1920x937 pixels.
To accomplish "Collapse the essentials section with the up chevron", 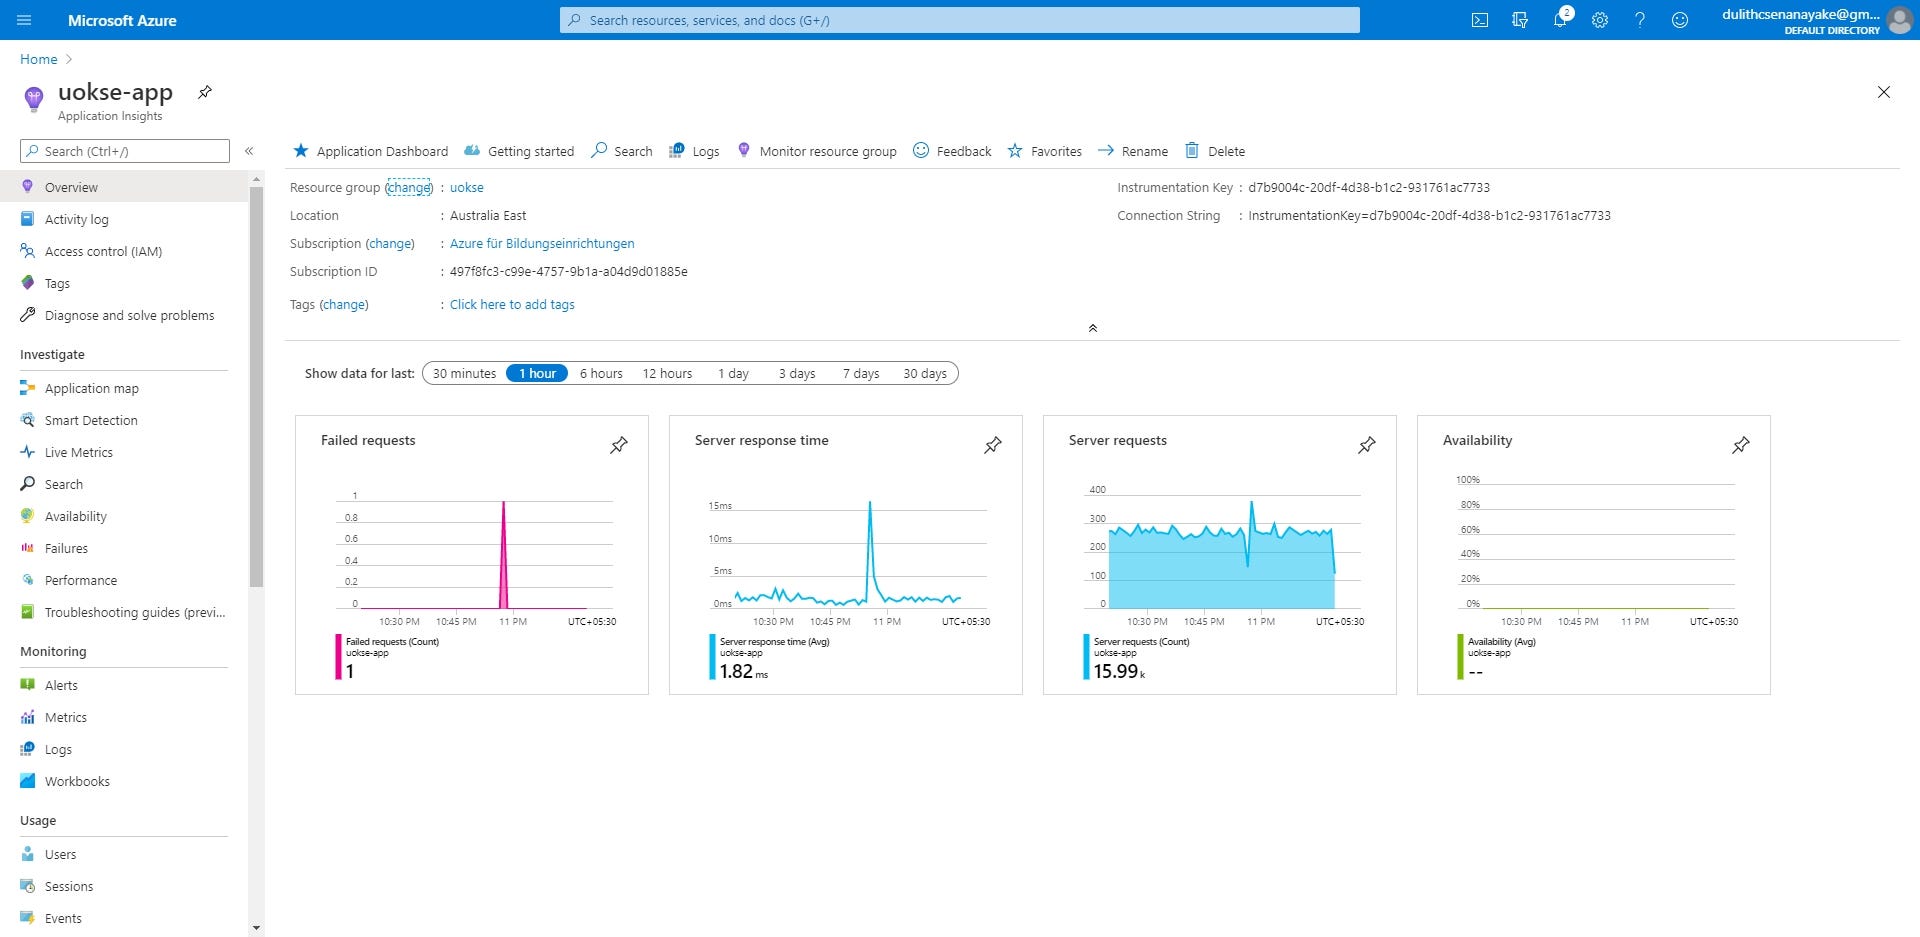I will (x=1093, y=328).
